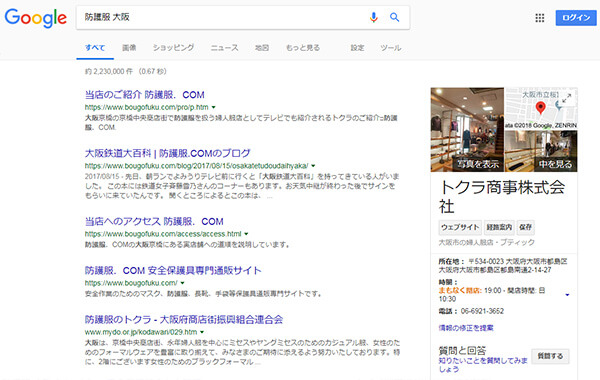Click the blue search magnifier icon
The width and height of the screenshot is (600, 380).
pyautogui.click(x=395, y=17)
